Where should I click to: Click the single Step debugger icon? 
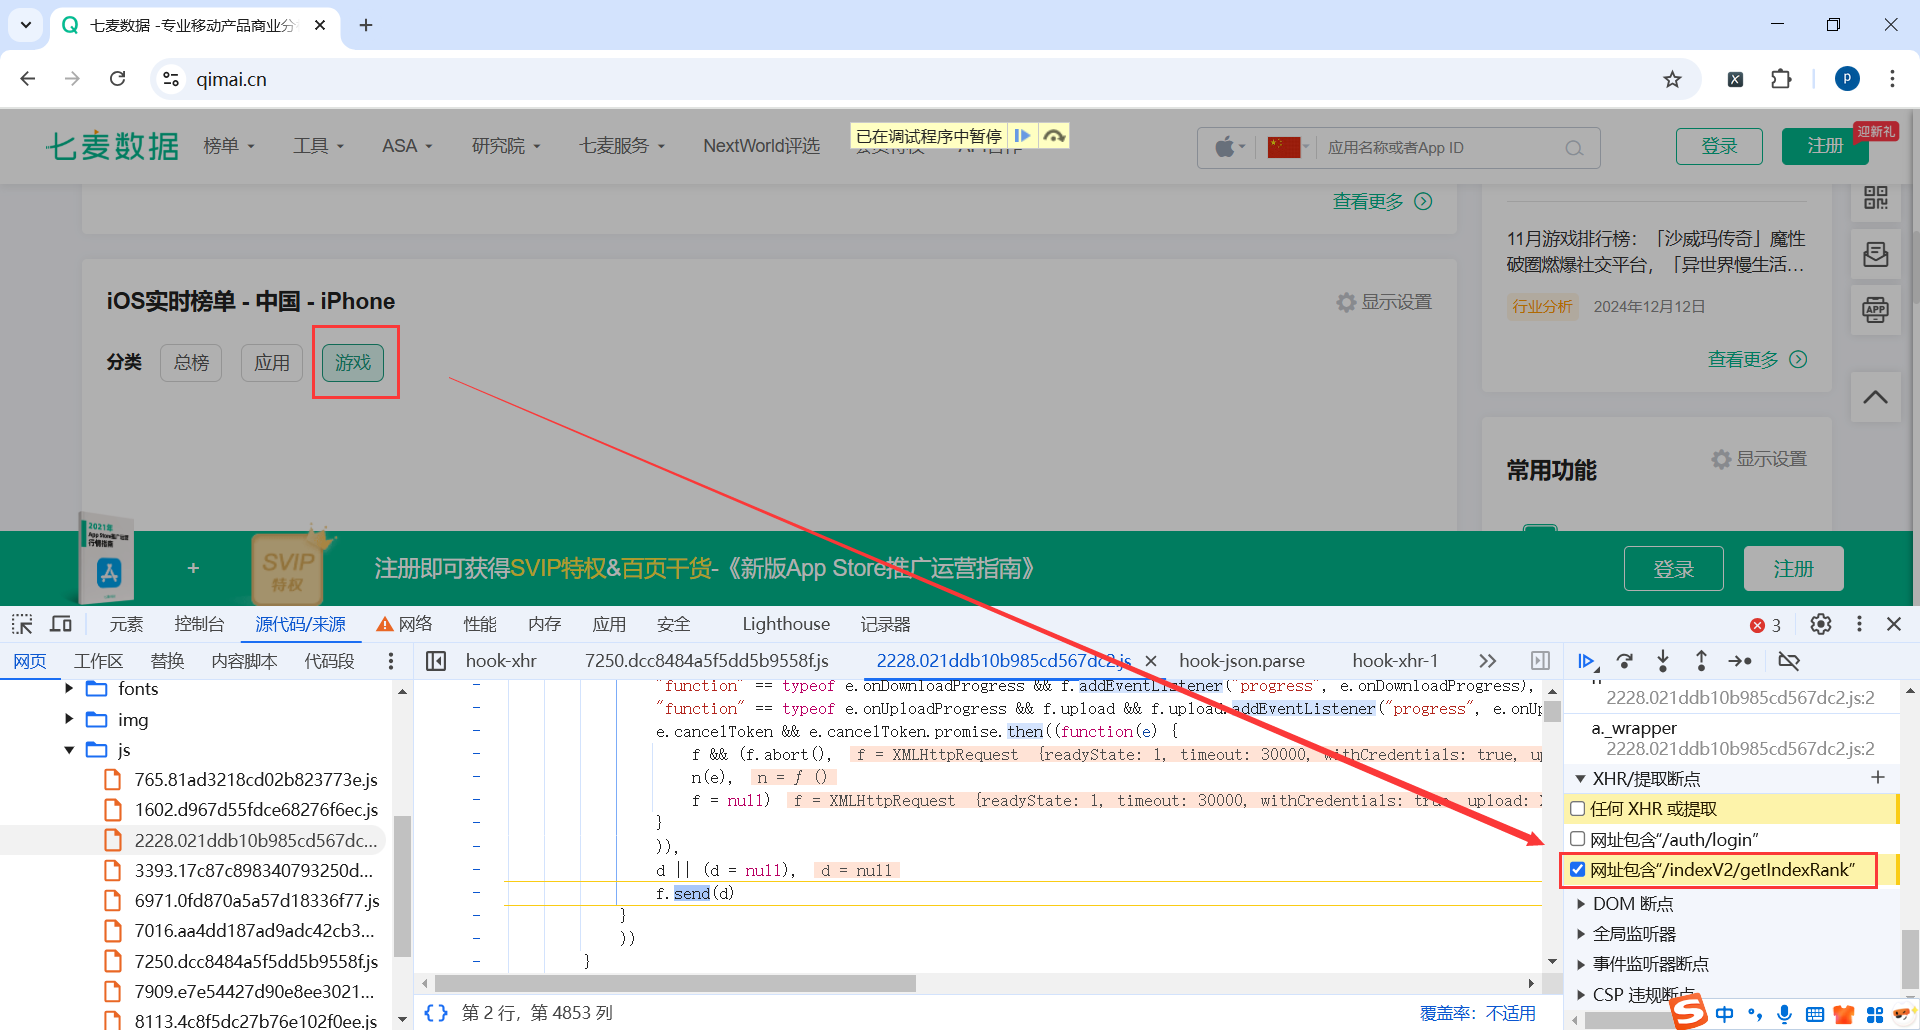coord(1740,661)
